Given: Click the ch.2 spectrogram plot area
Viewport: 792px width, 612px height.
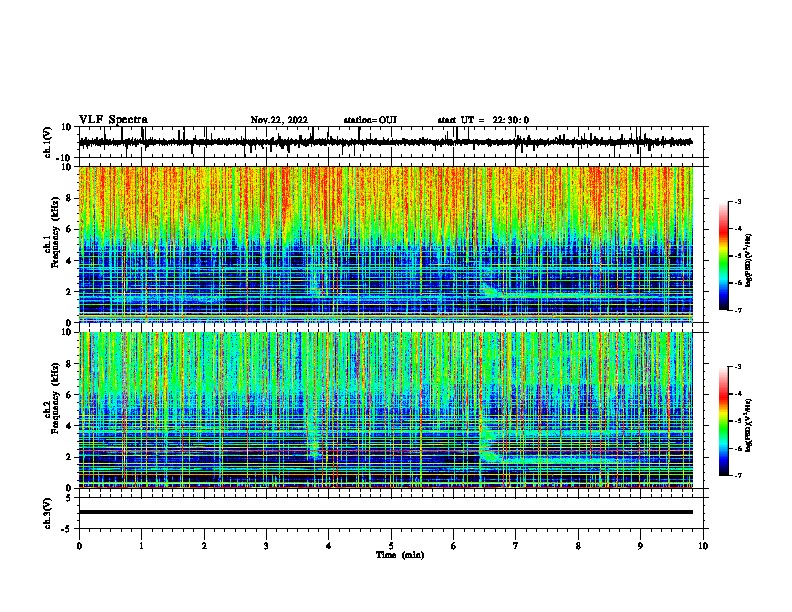Looking at the screenshot, I should click(x=386, y=410).
